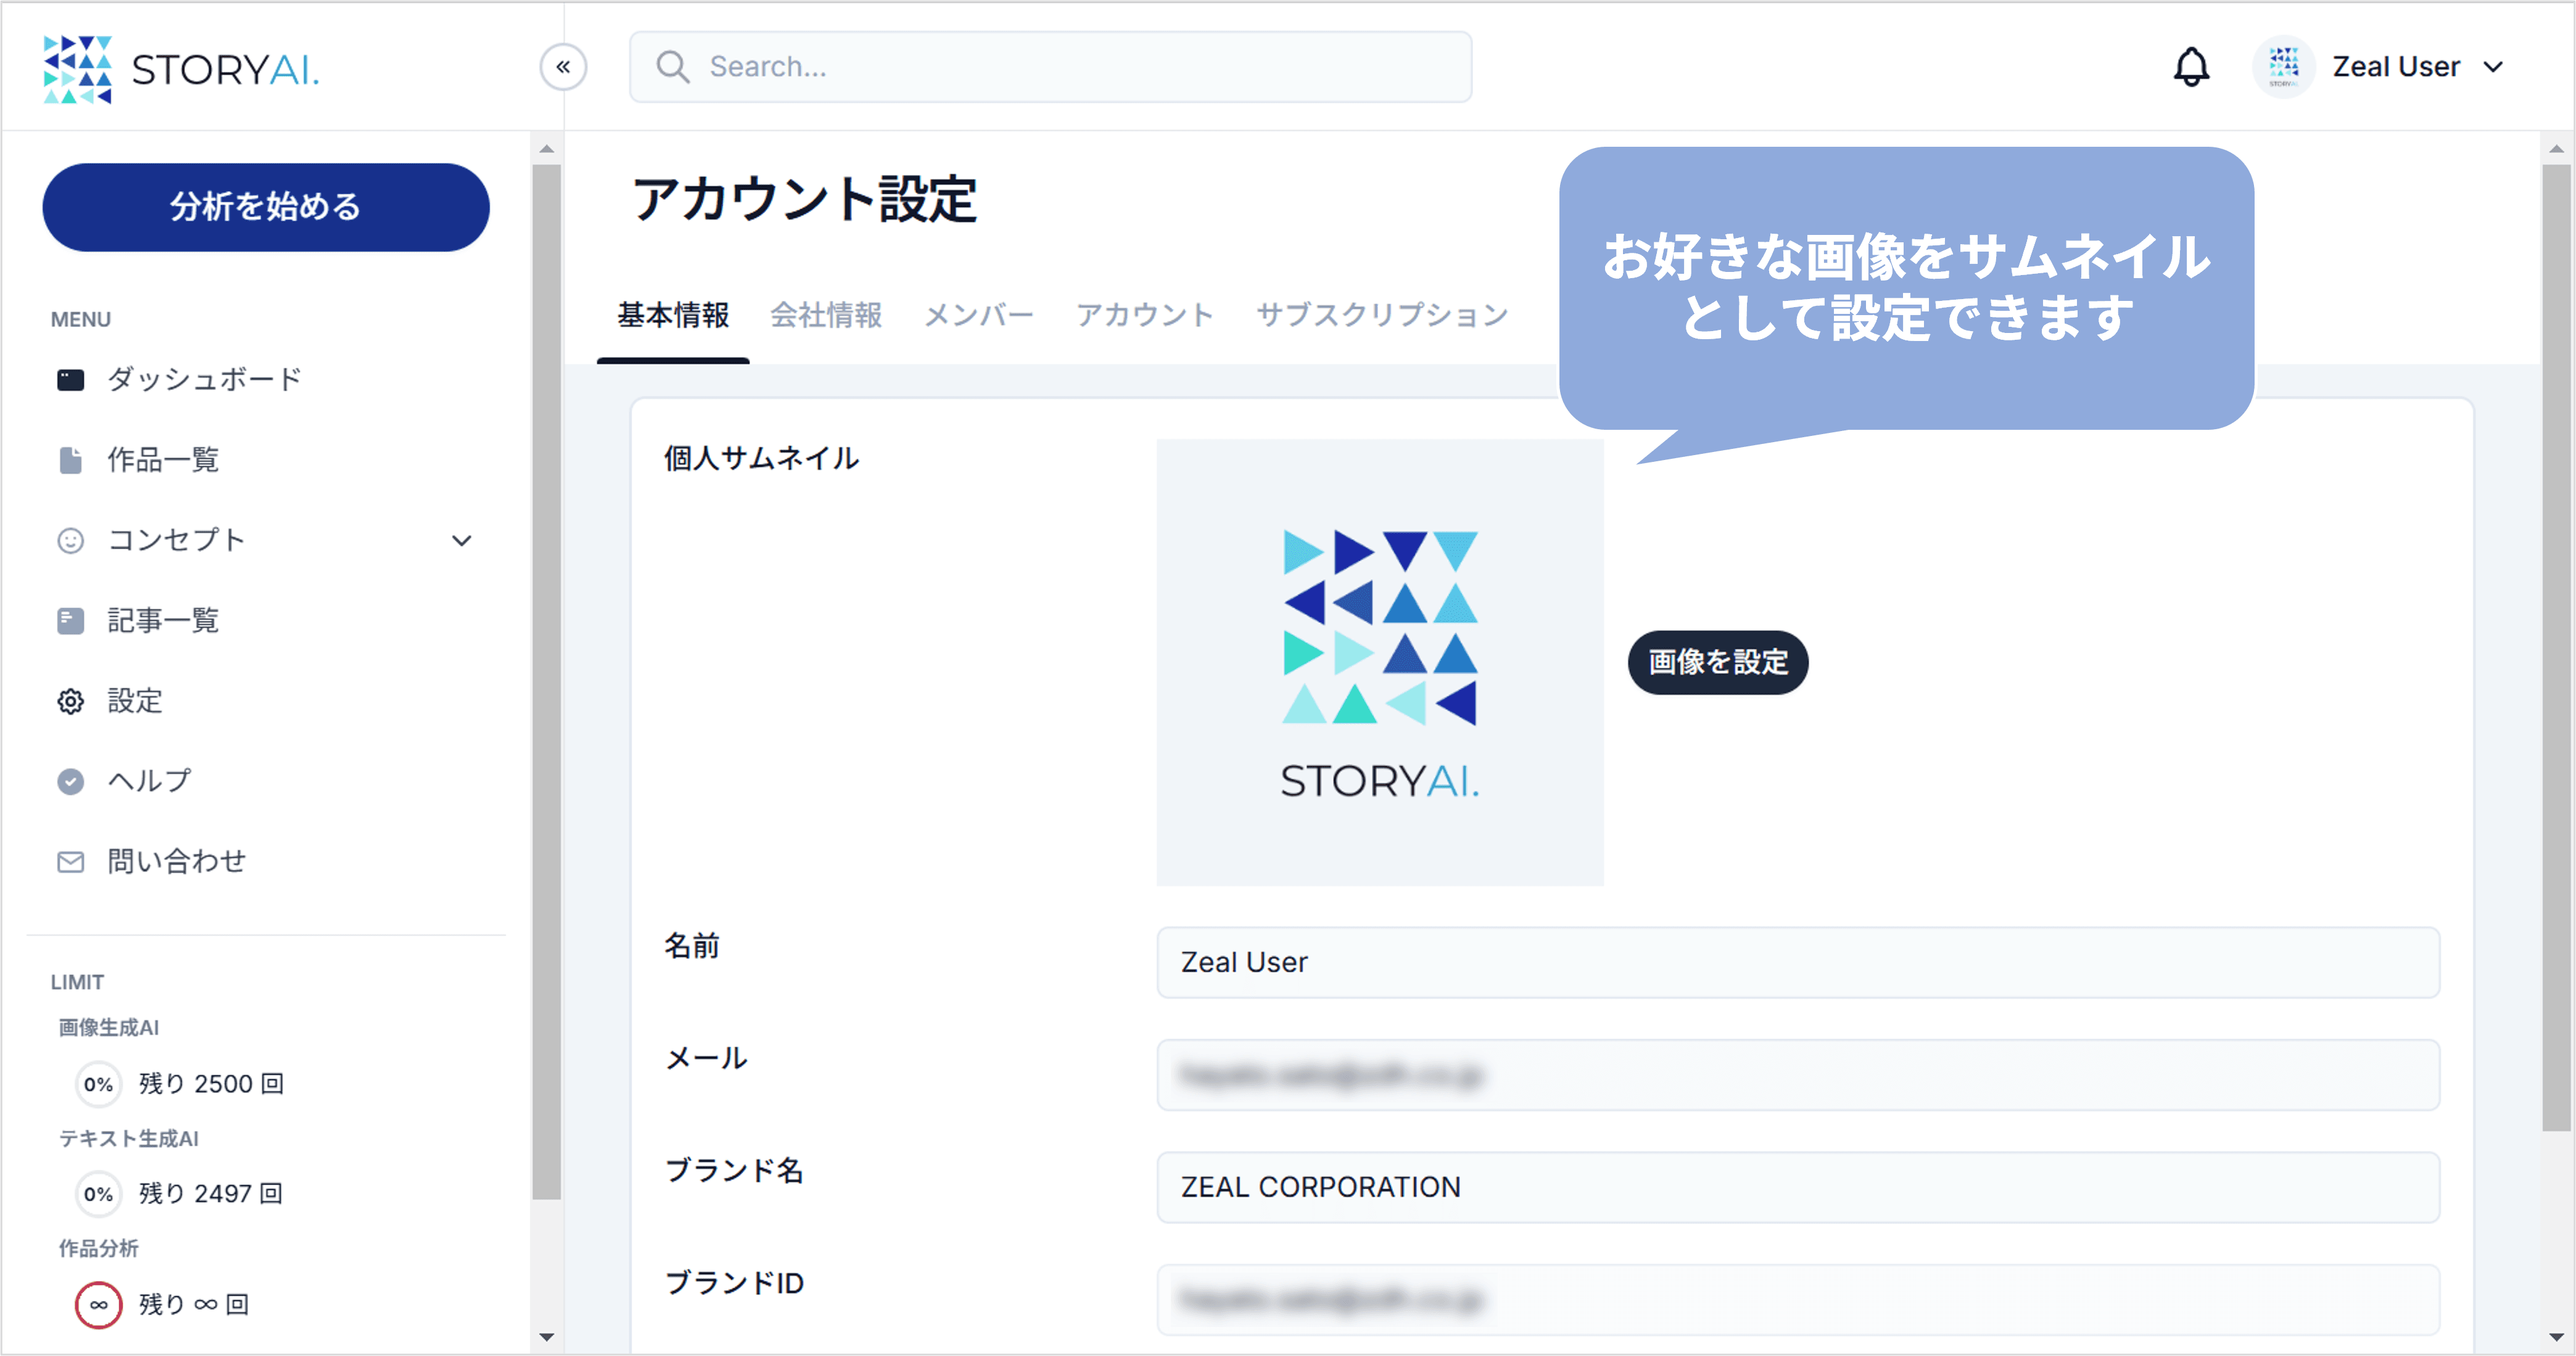Open the Zeal User dropdown menu
2576x1356 pixels.
click(2493, 67)
